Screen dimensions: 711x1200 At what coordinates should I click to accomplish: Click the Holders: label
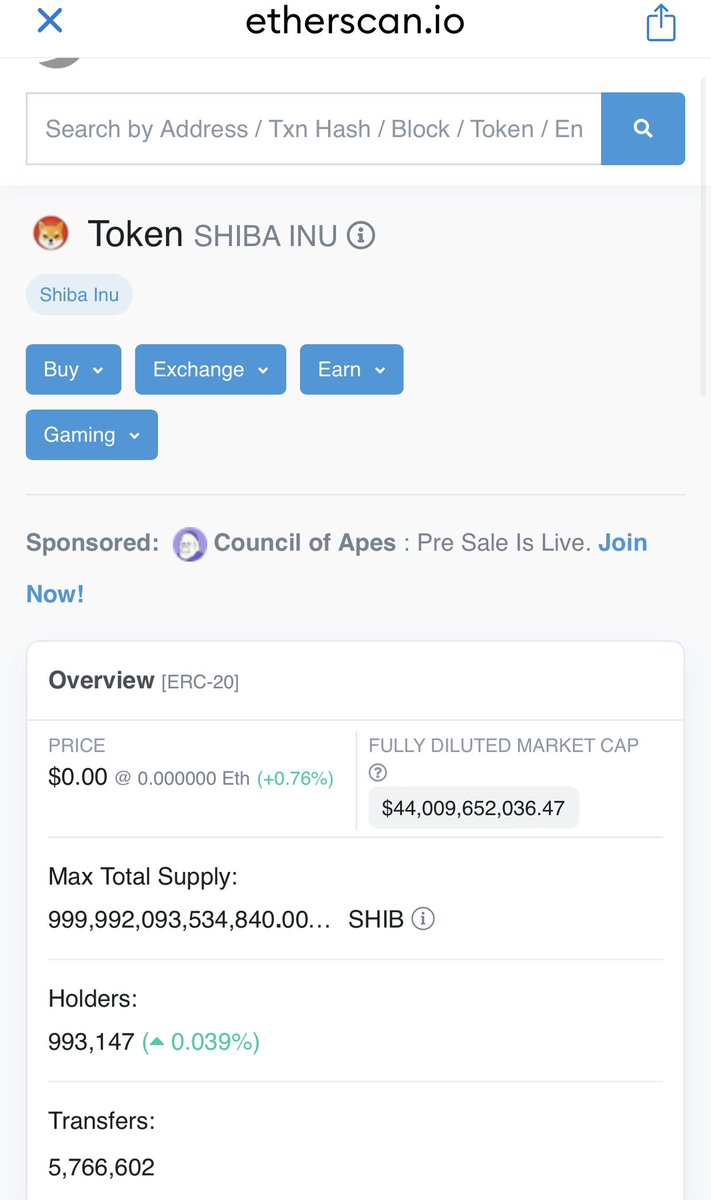click(x=93, y=998)
